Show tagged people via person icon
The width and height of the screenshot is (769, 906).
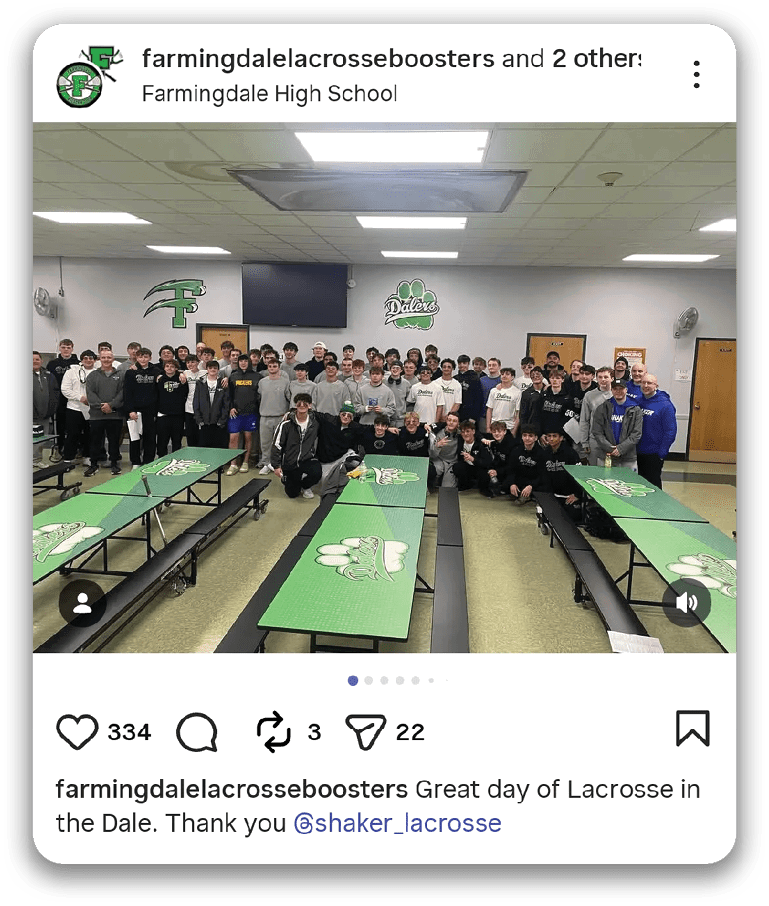pyautogui.click(x=82, y=603)
